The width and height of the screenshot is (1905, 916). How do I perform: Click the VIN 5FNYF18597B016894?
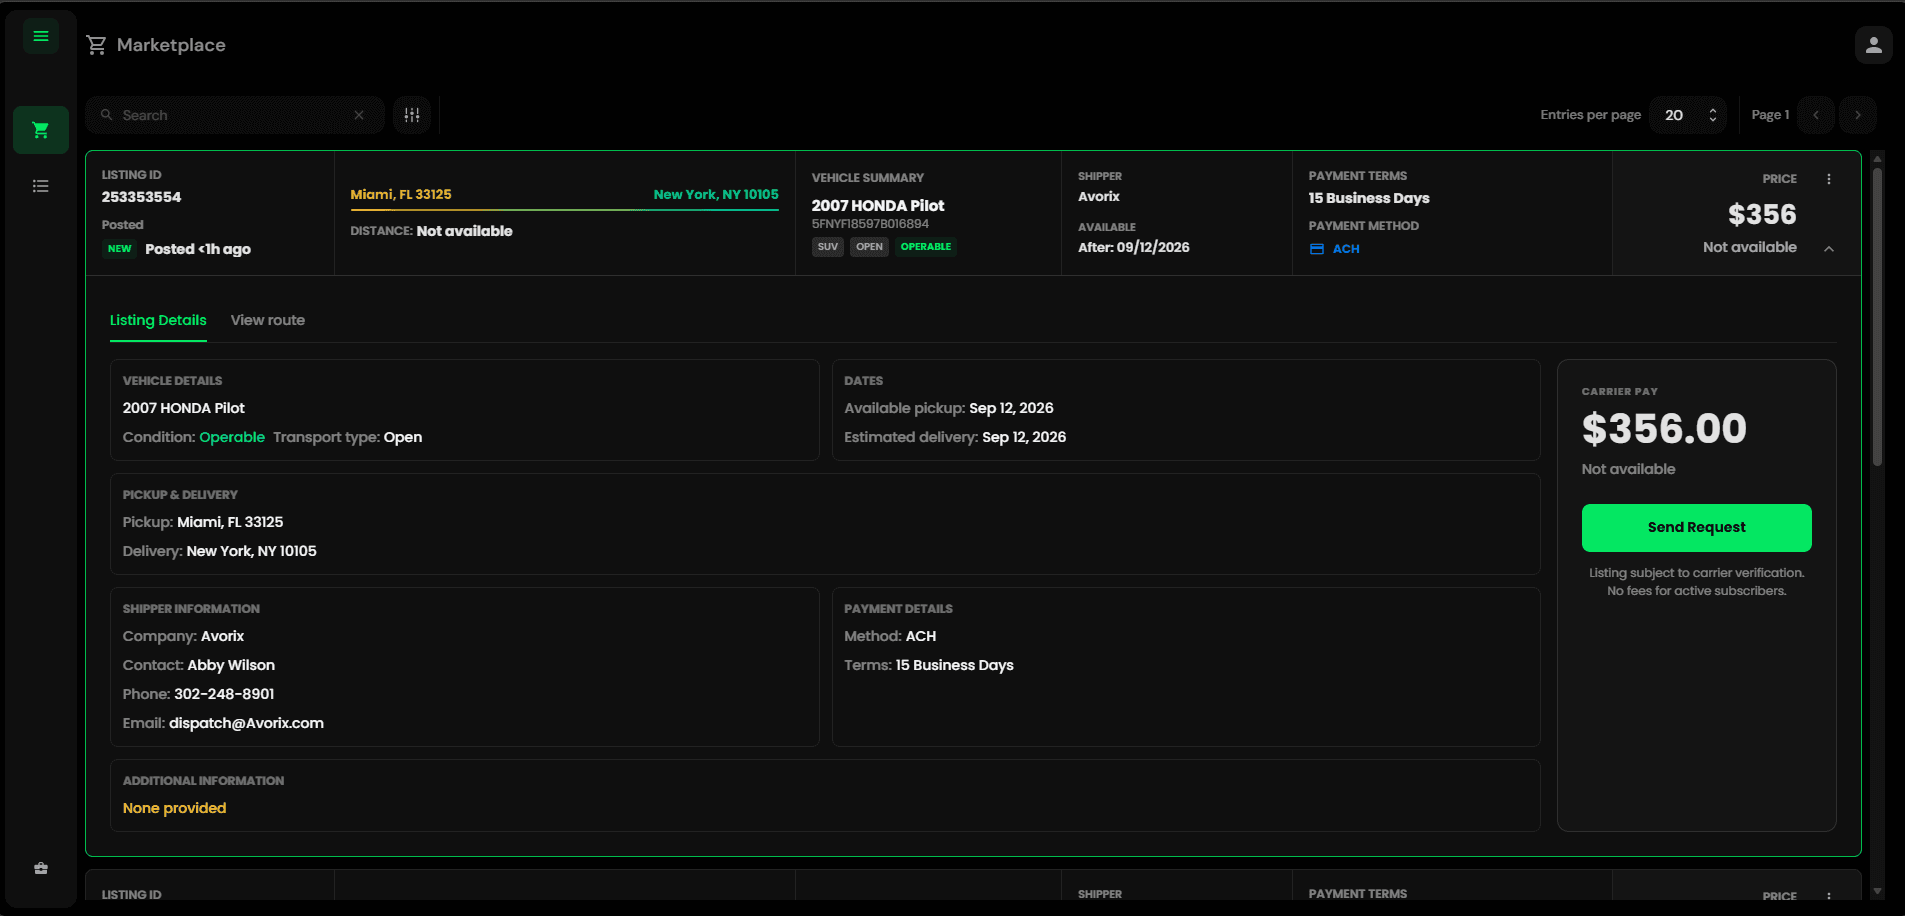pyautogui.click(x=870, y=224)
